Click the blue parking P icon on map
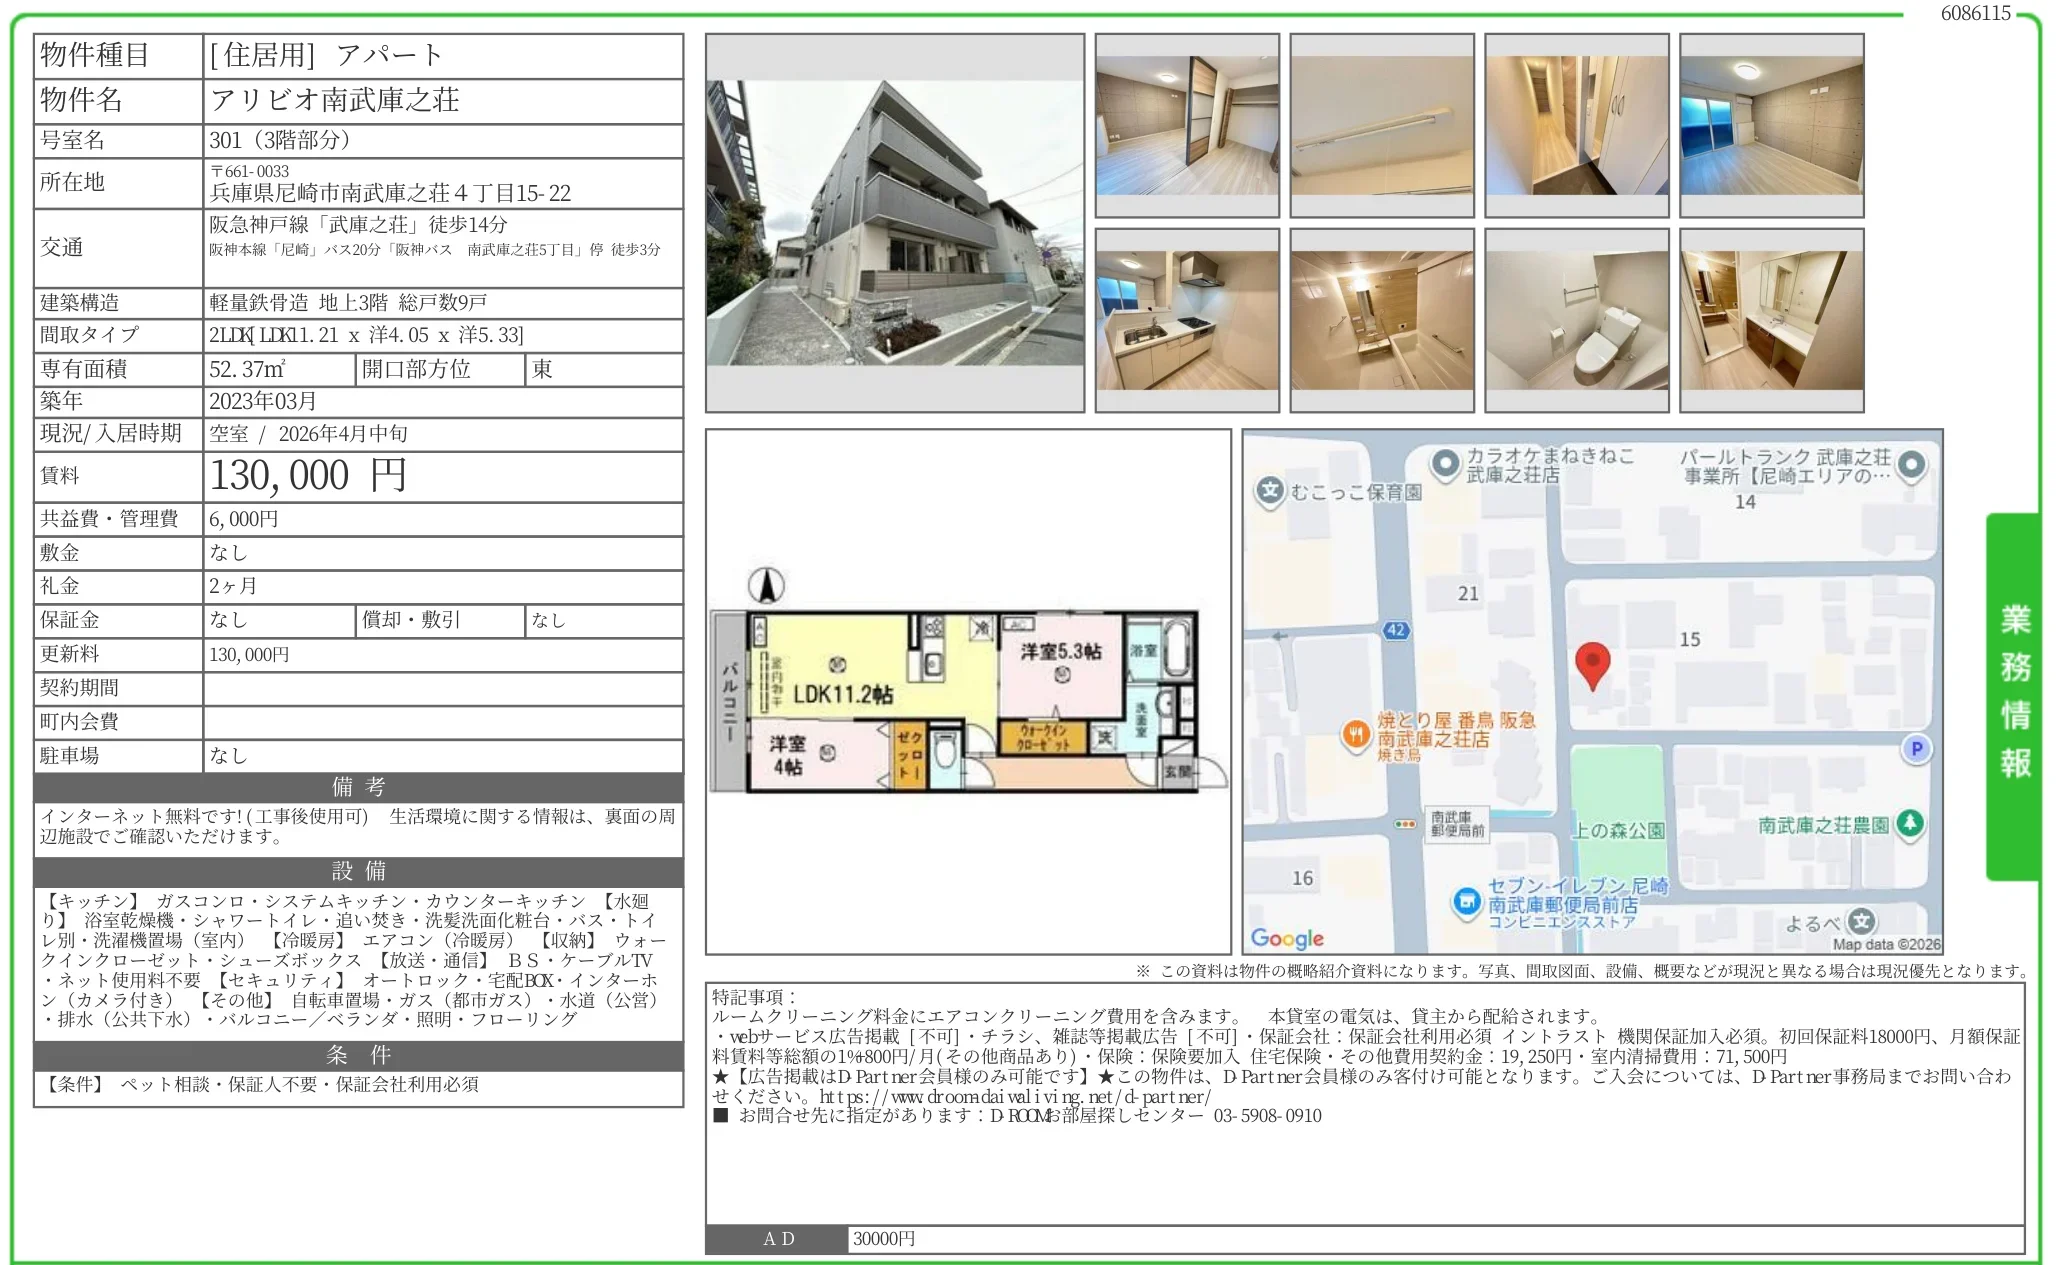The width and height of the screenshot is (2056, 1265). coord(1916,748)
